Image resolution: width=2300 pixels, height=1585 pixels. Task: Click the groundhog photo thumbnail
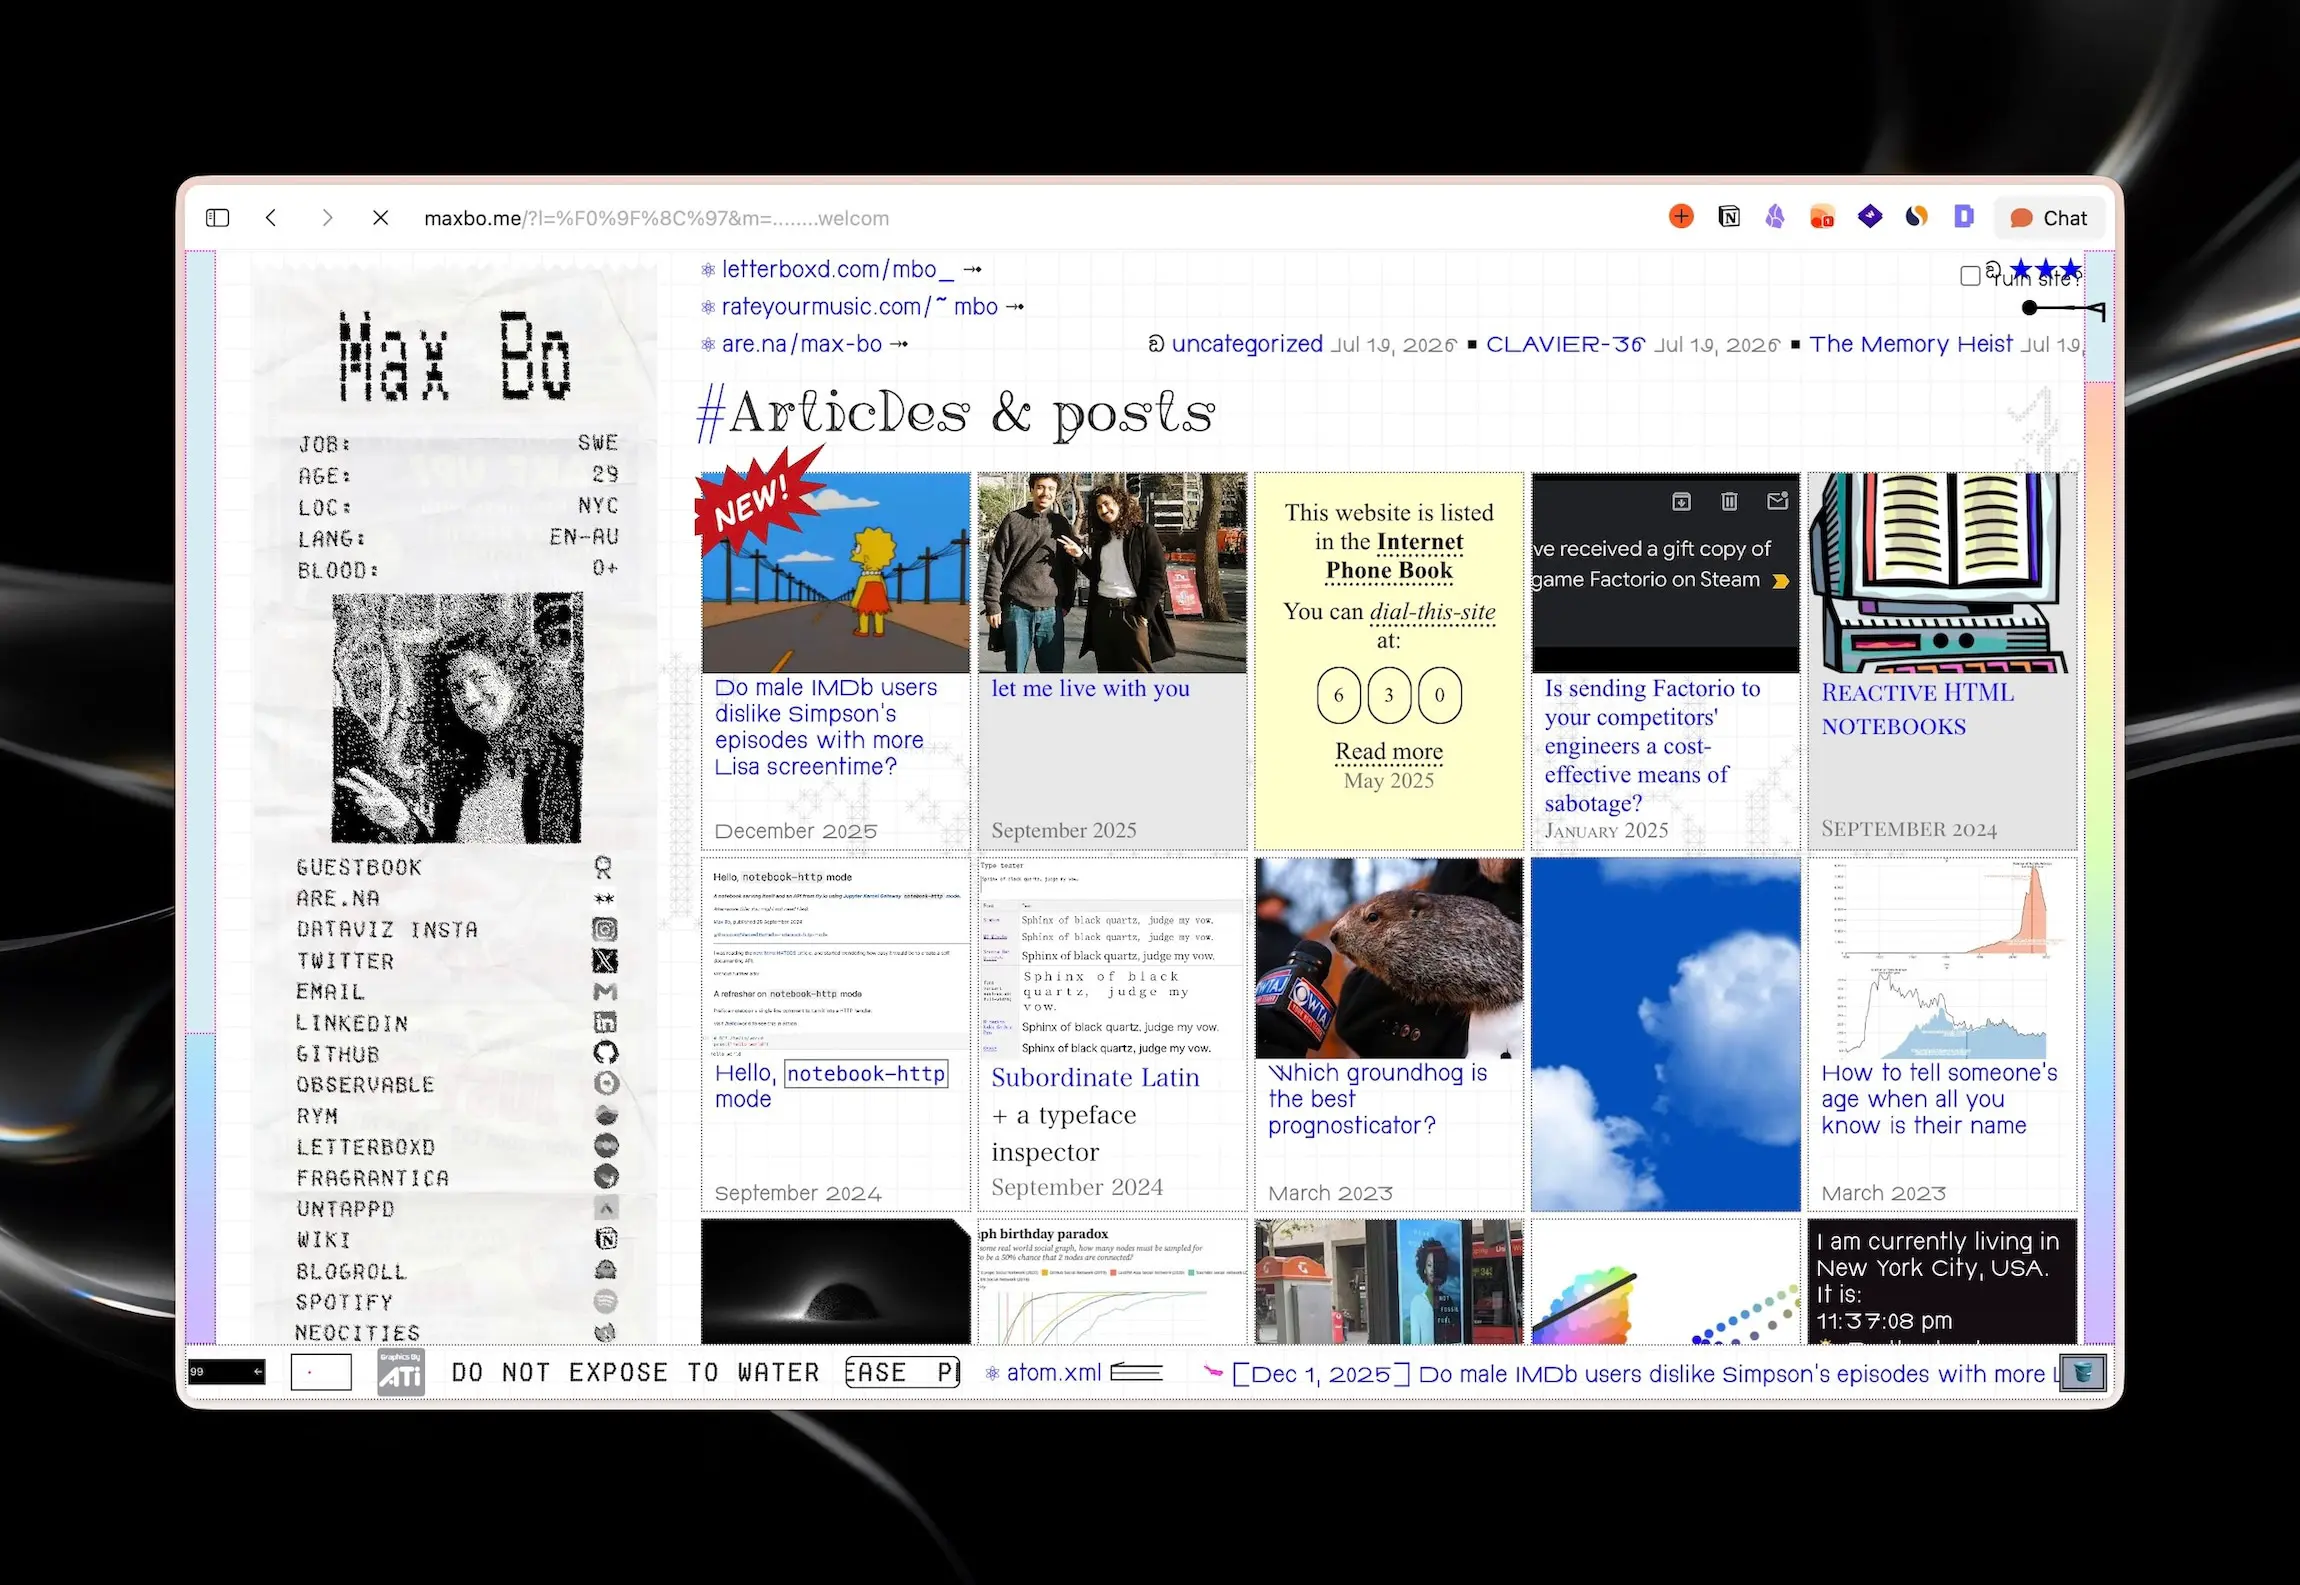(x=1389, y=958)
